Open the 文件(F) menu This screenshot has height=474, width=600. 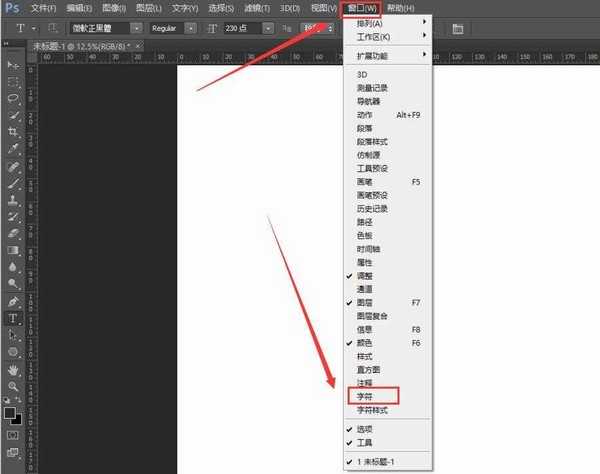pos(45,8)
